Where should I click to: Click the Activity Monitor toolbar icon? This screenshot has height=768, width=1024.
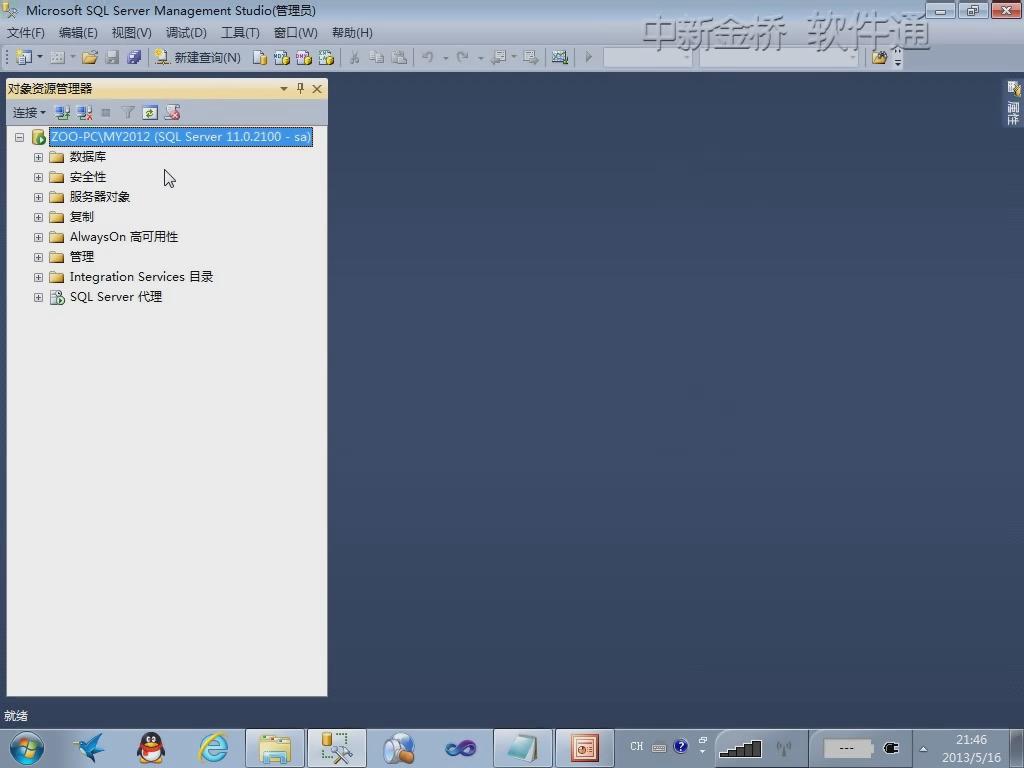click(x=560, y=57)
